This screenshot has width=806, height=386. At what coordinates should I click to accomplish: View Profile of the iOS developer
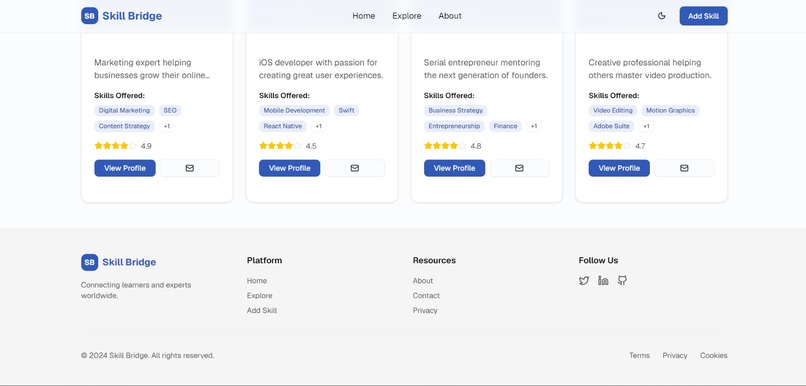point(289,168)
